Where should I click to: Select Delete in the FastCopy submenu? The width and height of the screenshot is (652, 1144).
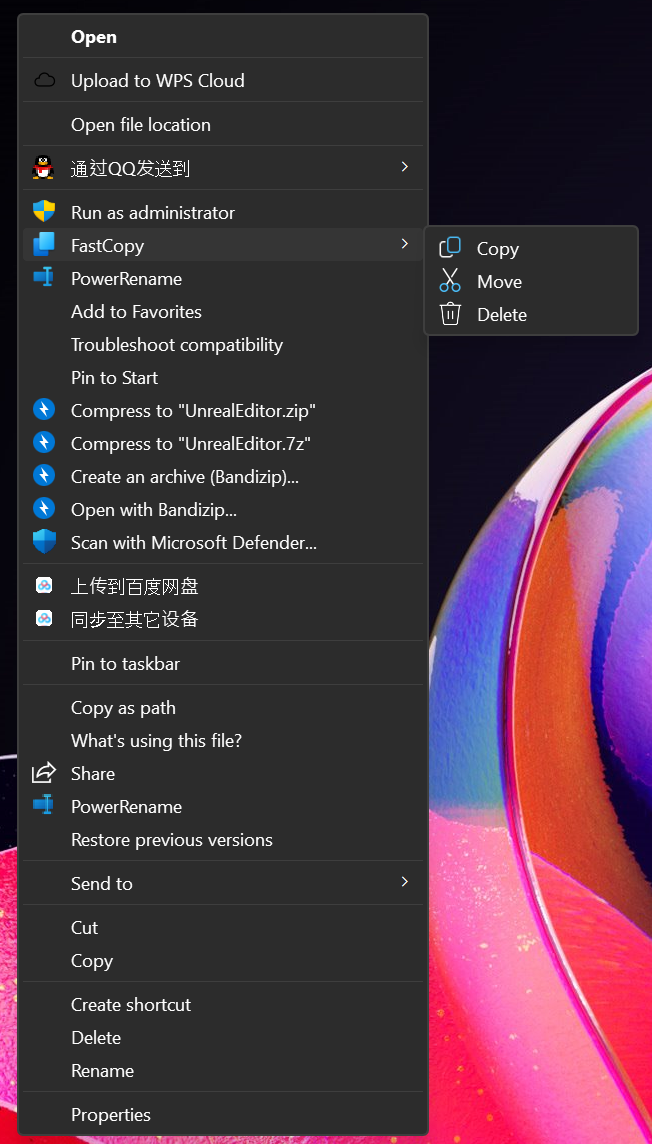[531, 314]
